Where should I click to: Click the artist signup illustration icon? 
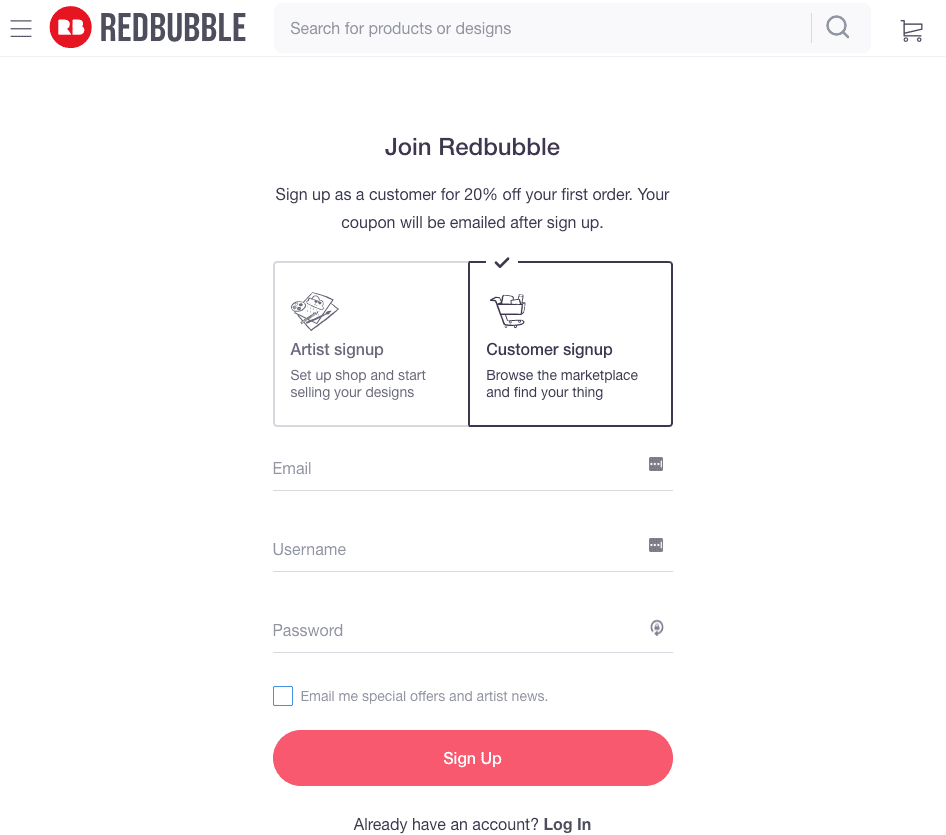314,311
